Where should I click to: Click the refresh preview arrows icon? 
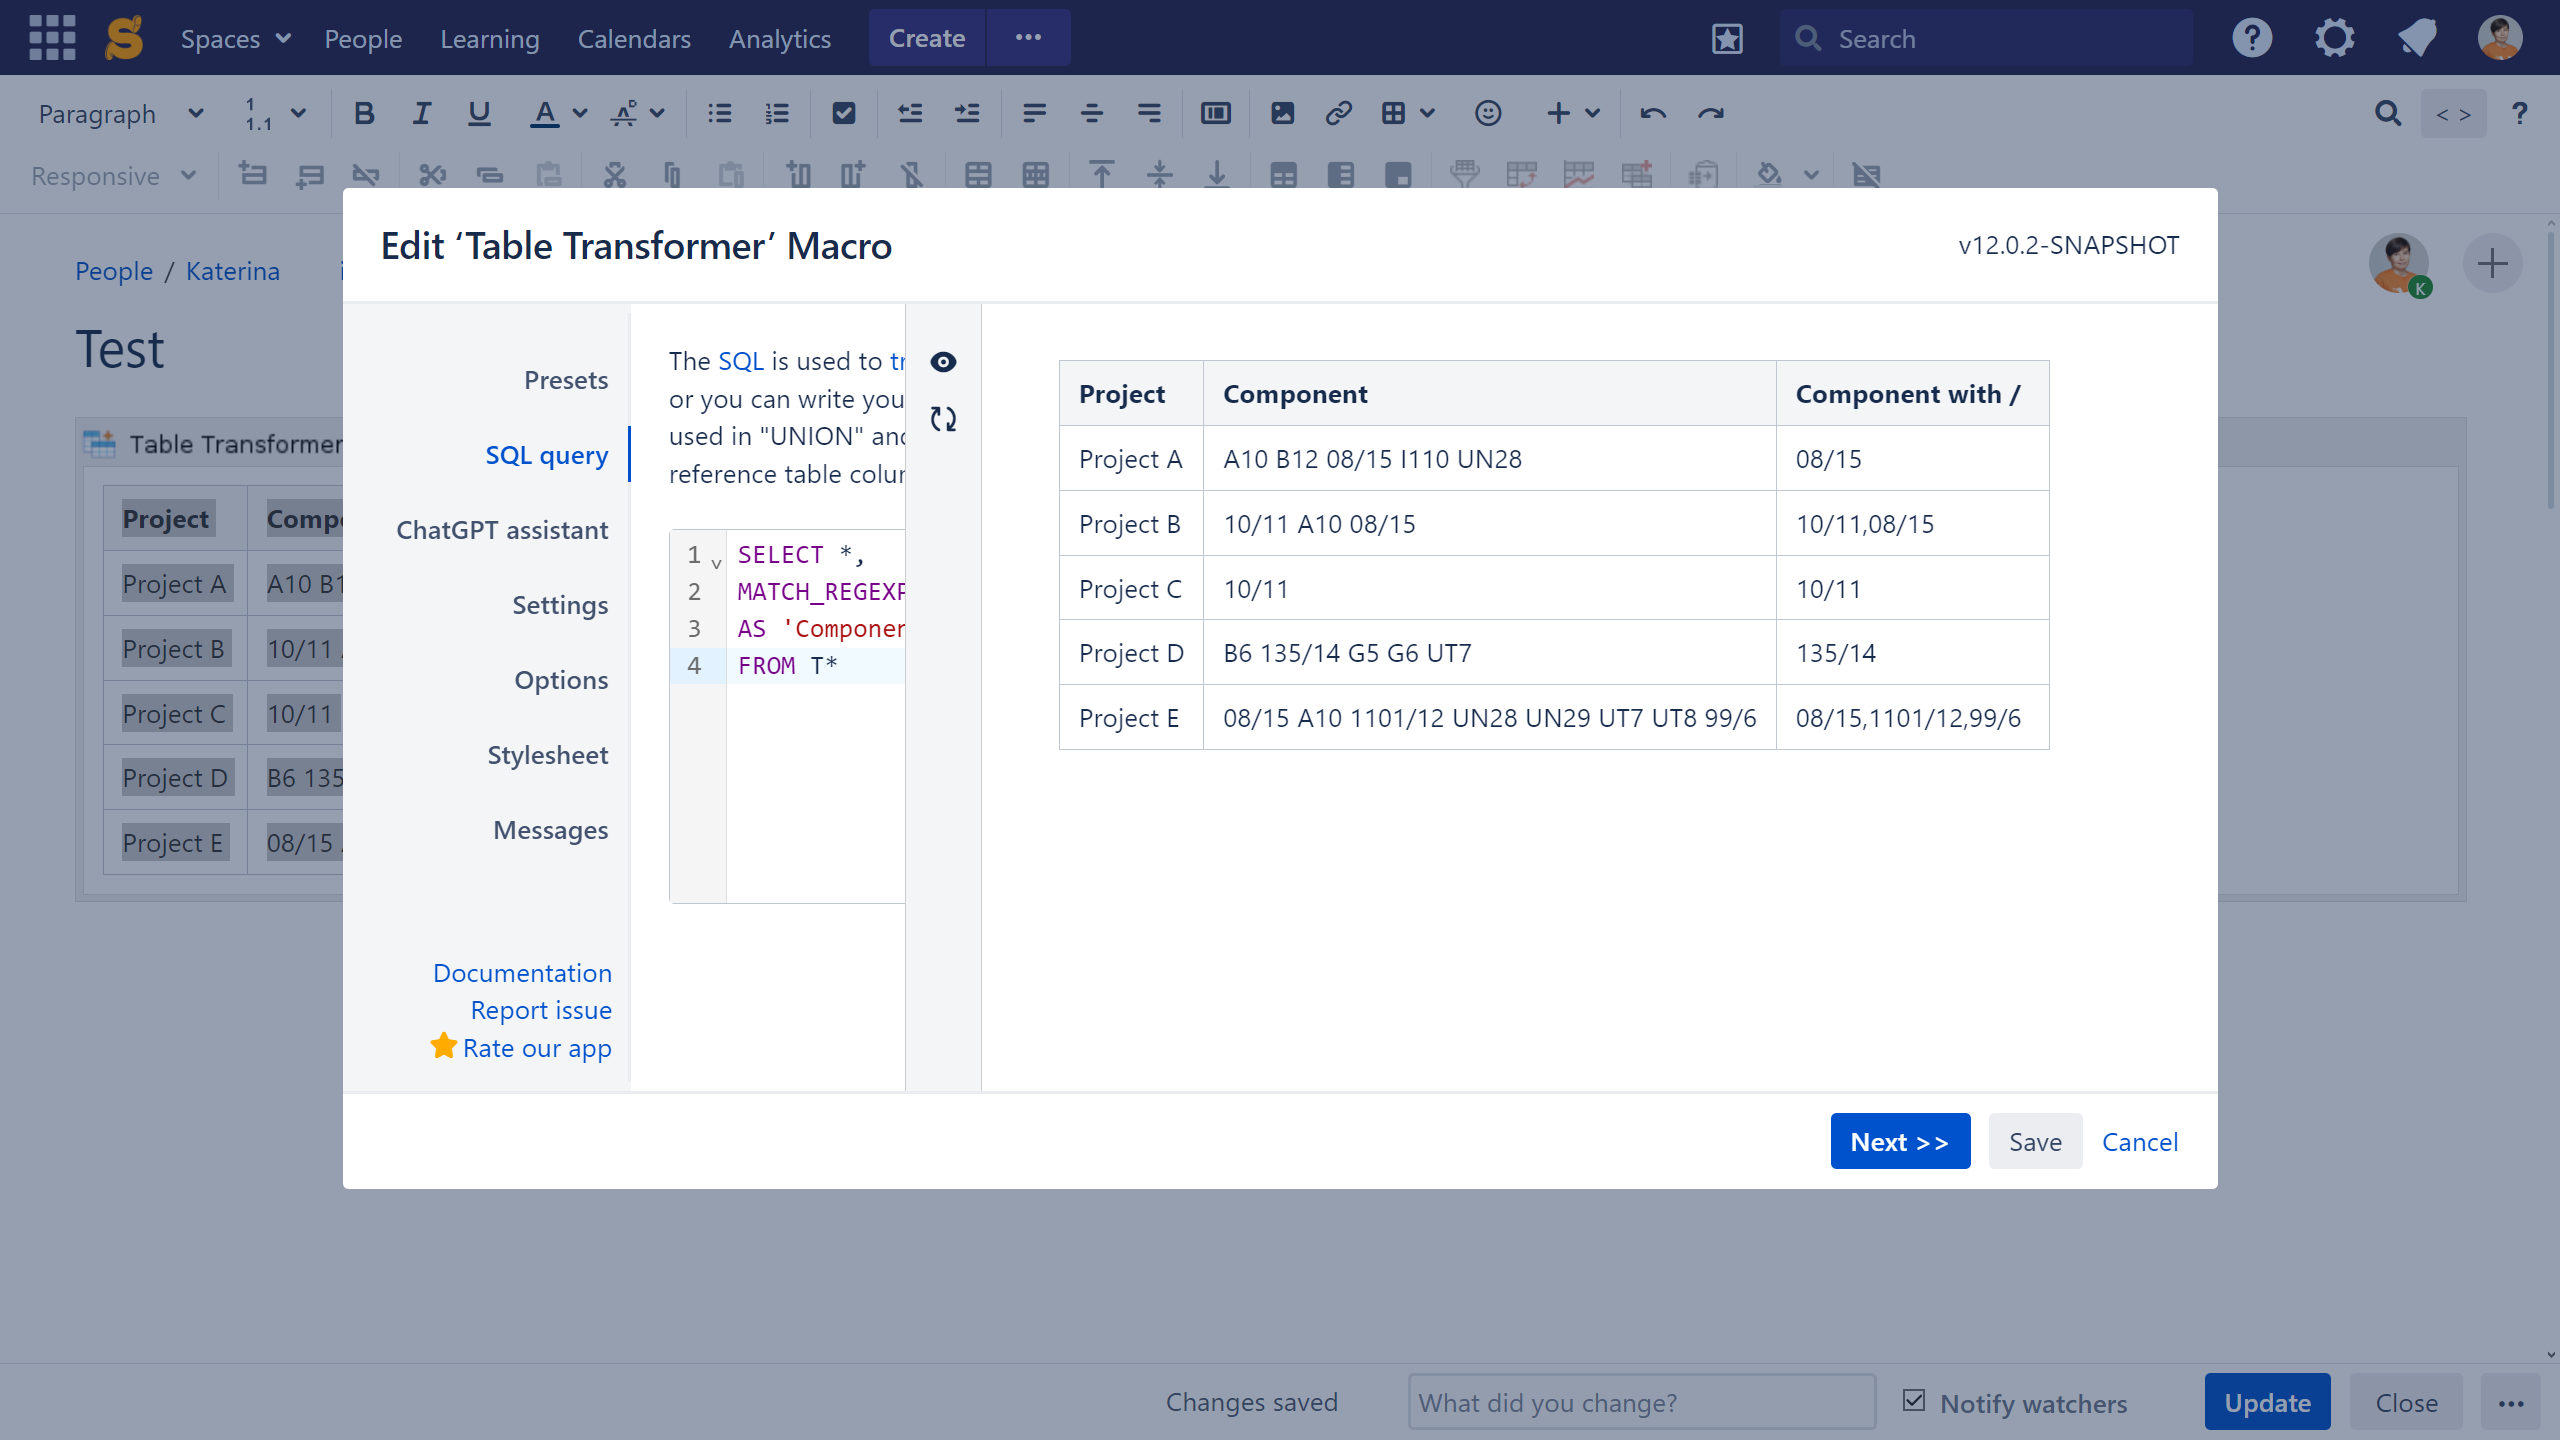[x=943, y=419]
